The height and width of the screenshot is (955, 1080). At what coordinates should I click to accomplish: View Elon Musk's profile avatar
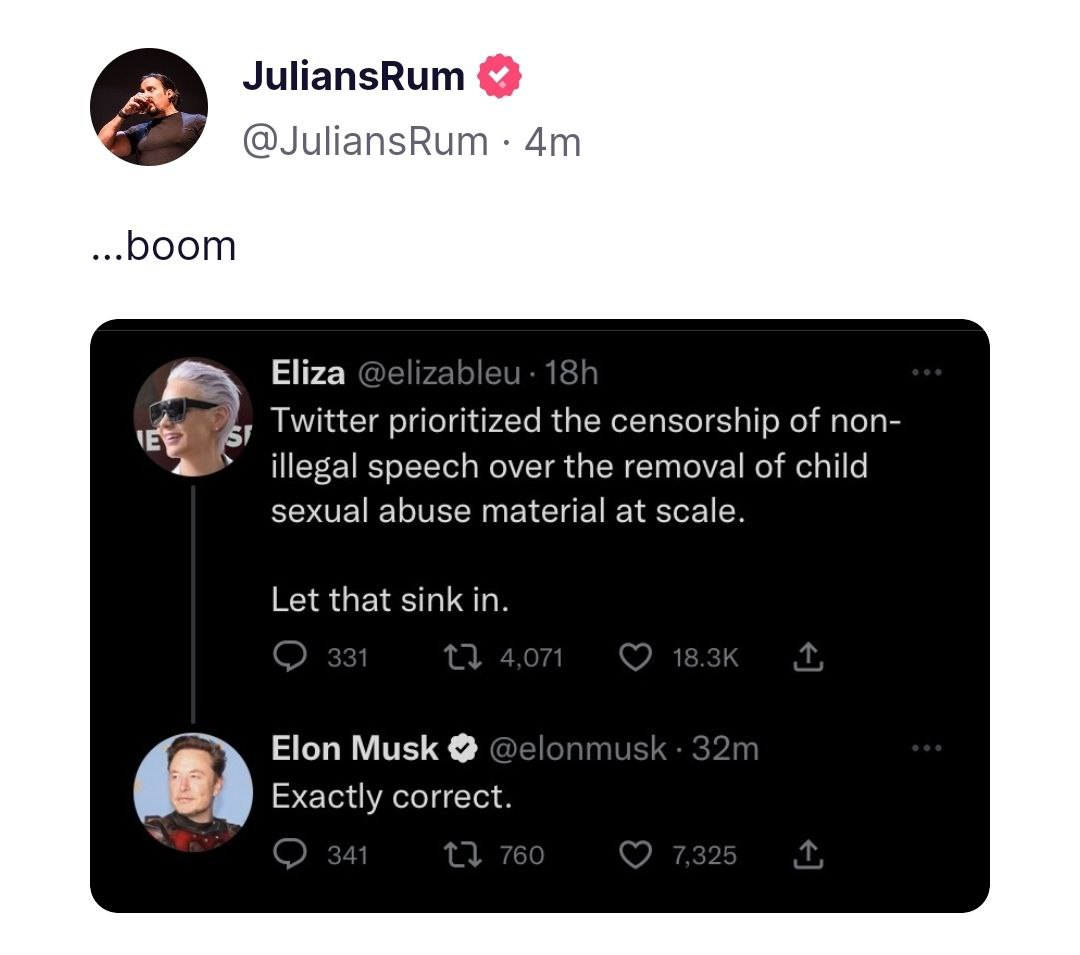[193, 792]
